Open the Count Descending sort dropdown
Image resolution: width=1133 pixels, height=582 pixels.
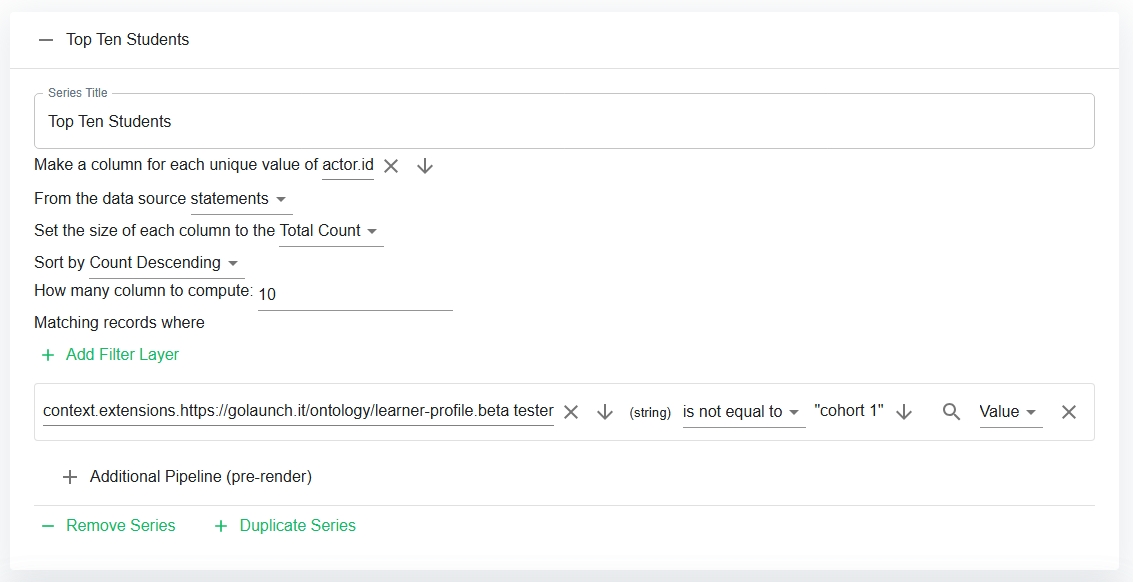point(166,263)
